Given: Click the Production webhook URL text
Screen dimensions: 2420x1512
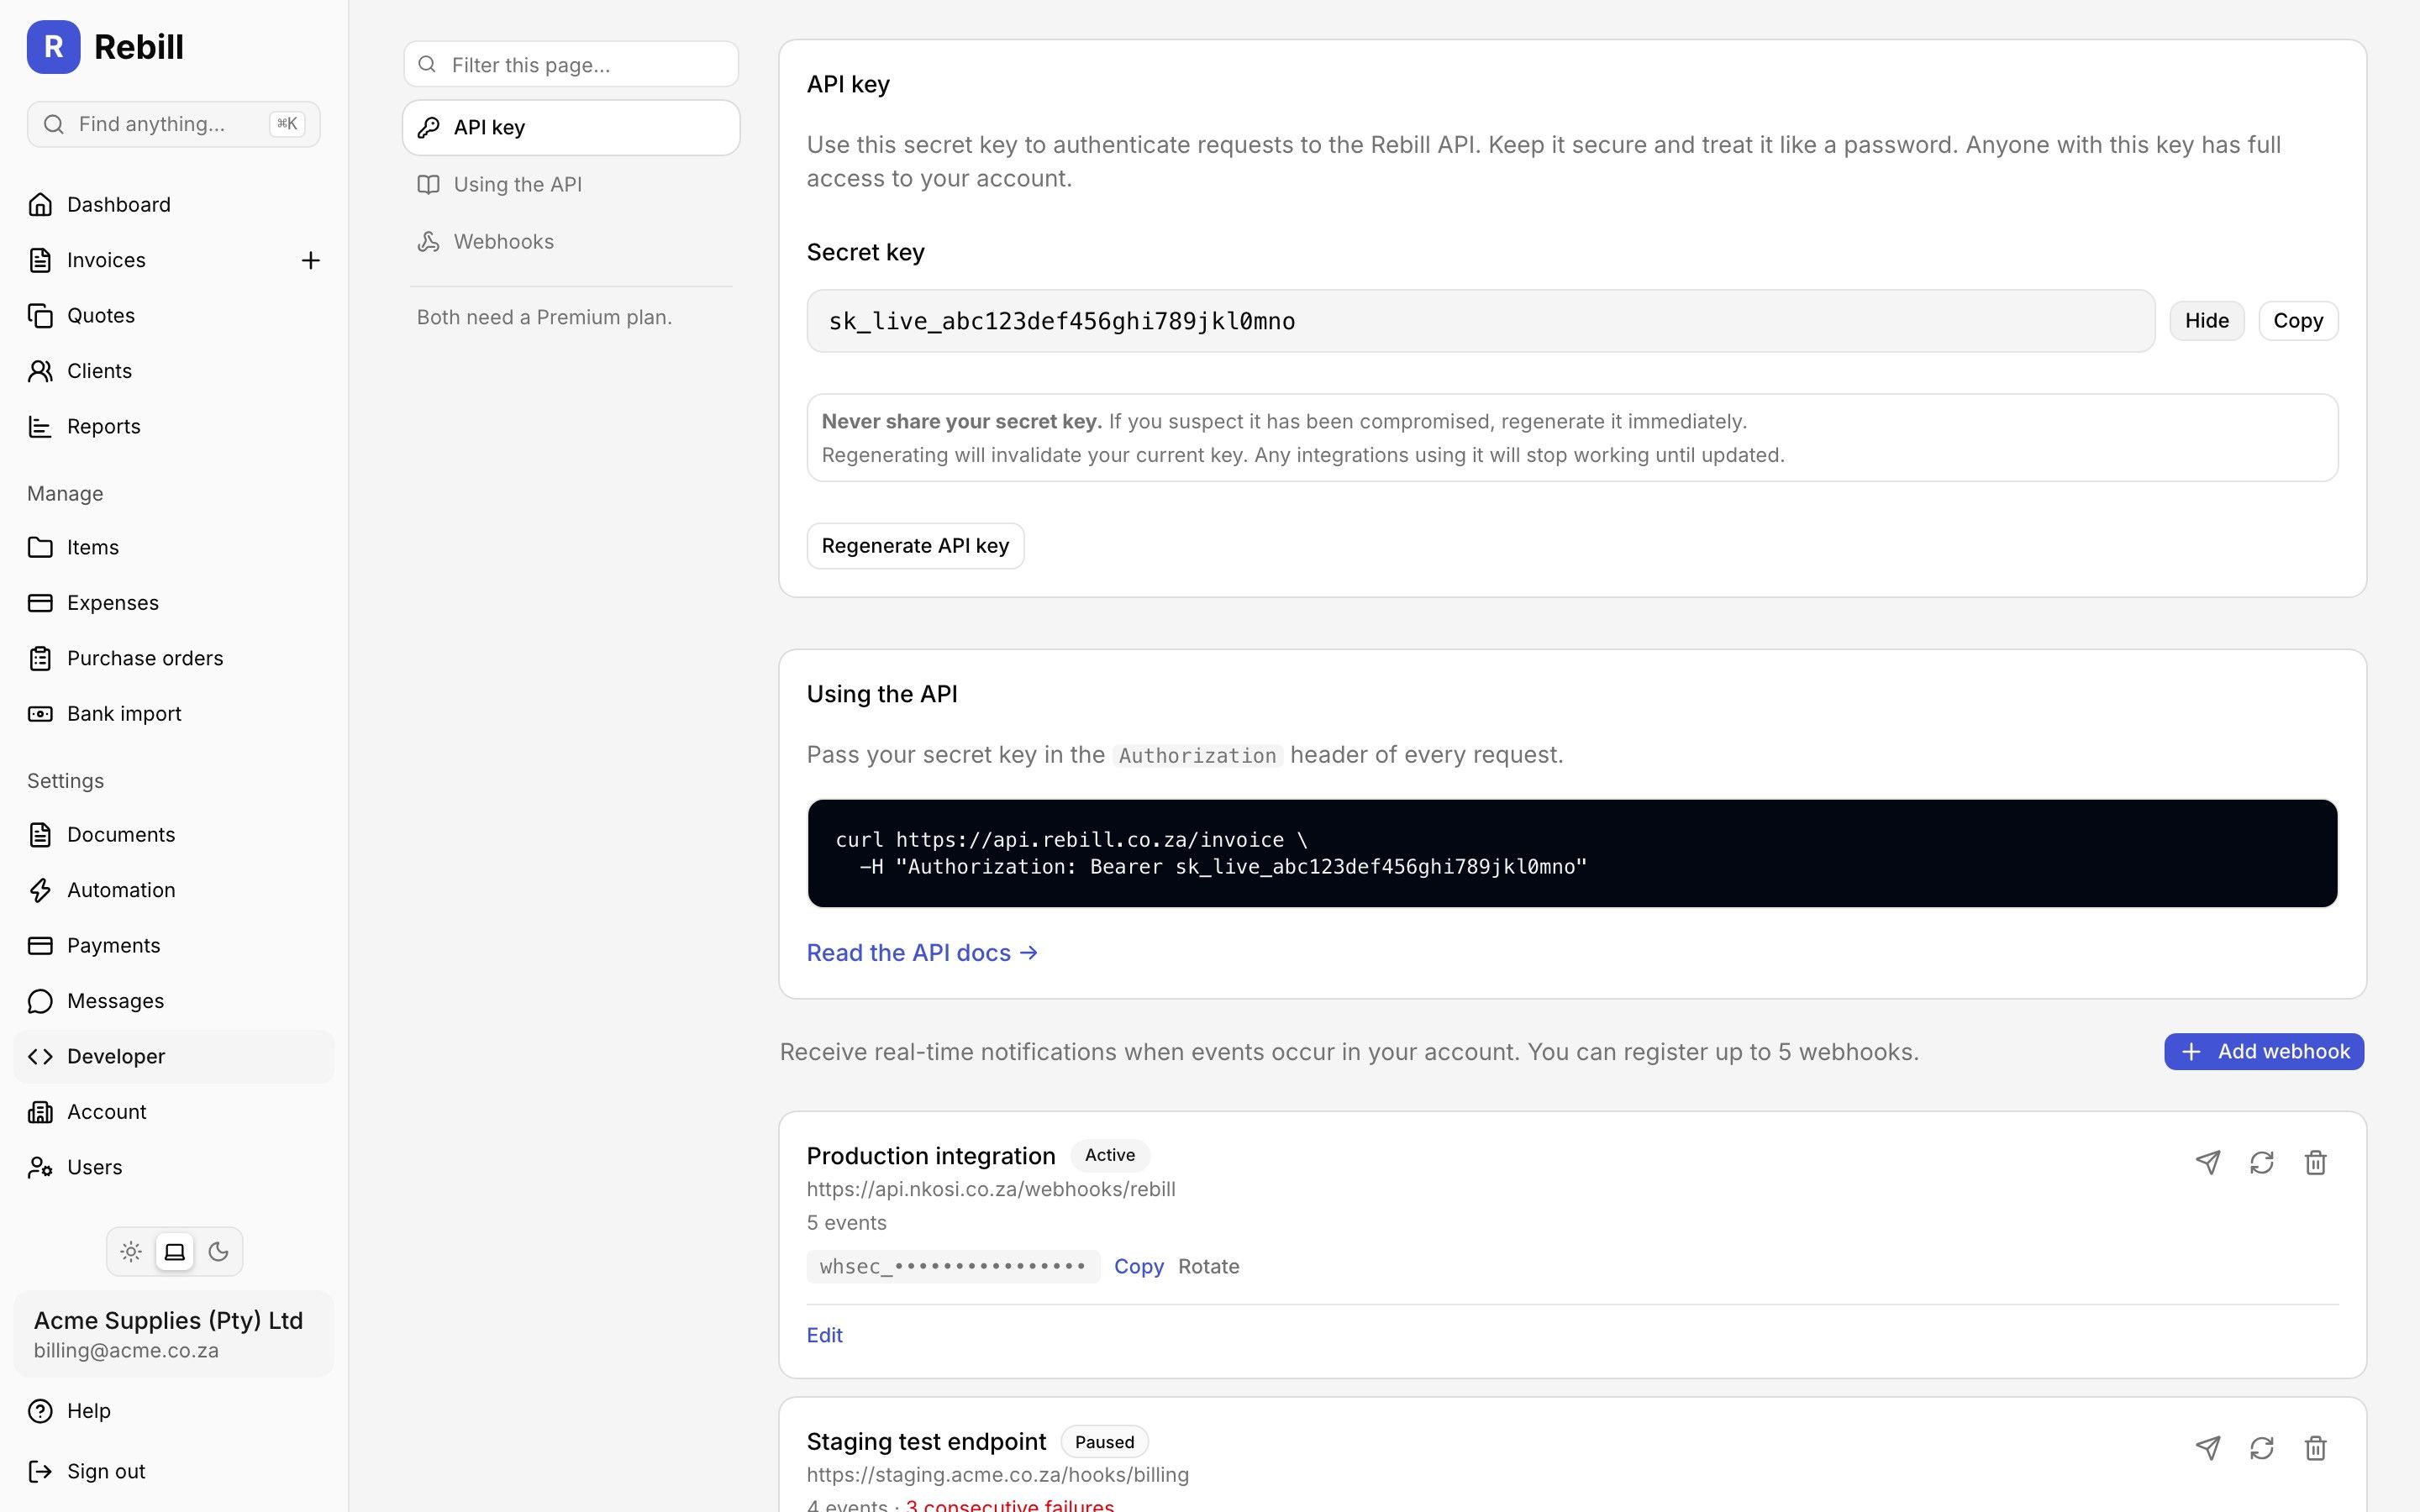Looking at the screenshot, I should coord(991,1190).
